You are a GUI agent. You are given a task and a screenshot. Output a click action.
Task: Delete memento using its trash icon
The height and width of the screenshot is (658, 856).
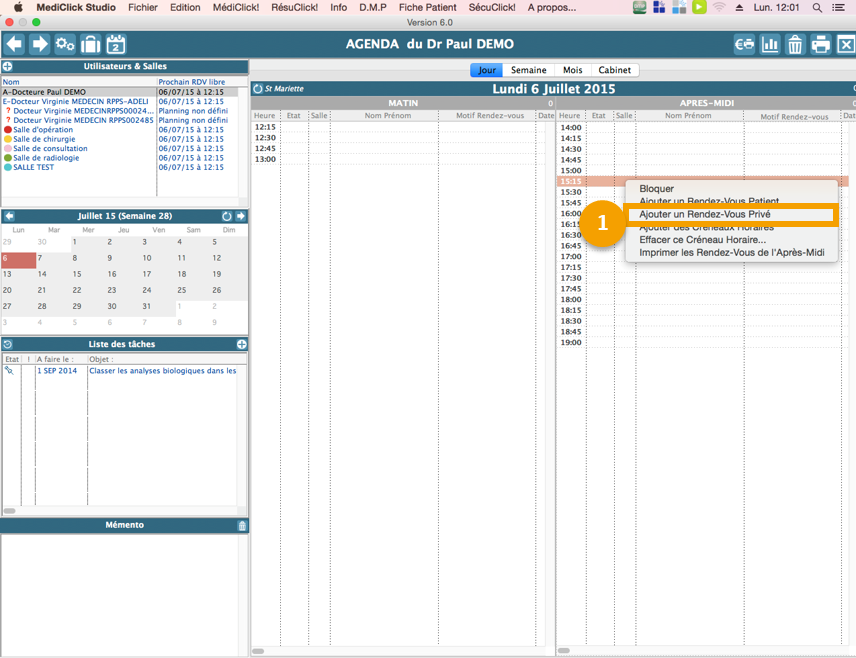[241, 525]
